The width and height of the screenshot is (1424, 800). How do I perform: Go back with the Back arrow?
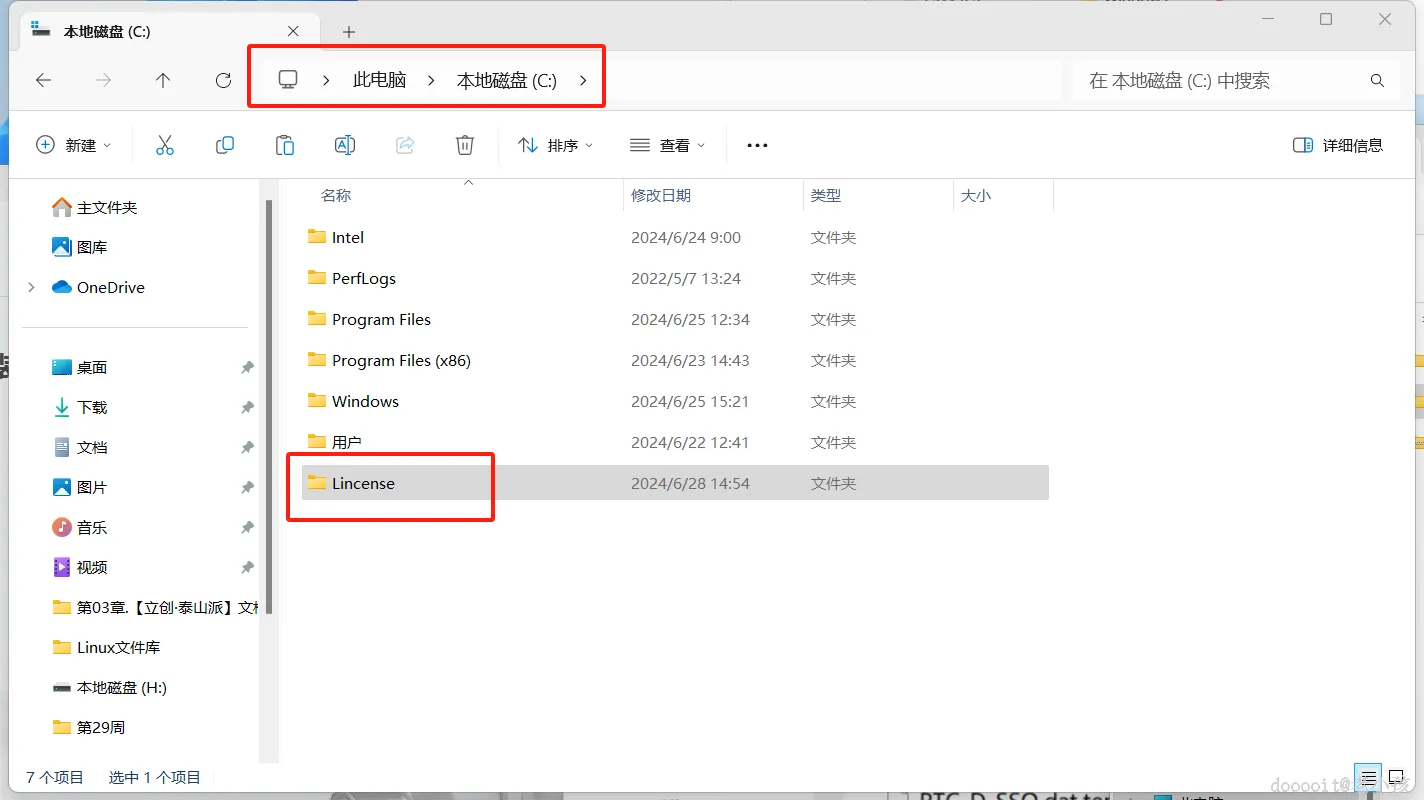click(x=43, y=81)
